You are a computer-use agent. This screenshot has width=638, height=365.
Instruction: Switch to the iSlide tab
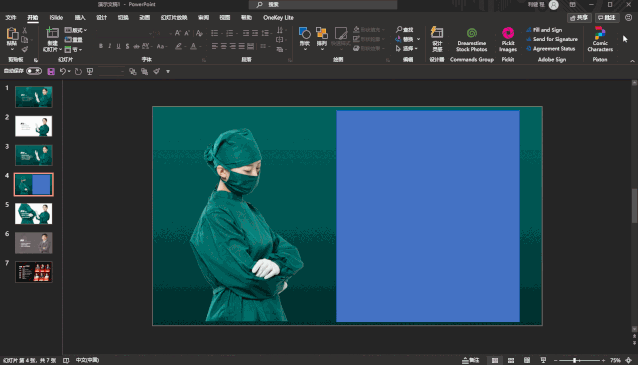click(x=56, y=17)
